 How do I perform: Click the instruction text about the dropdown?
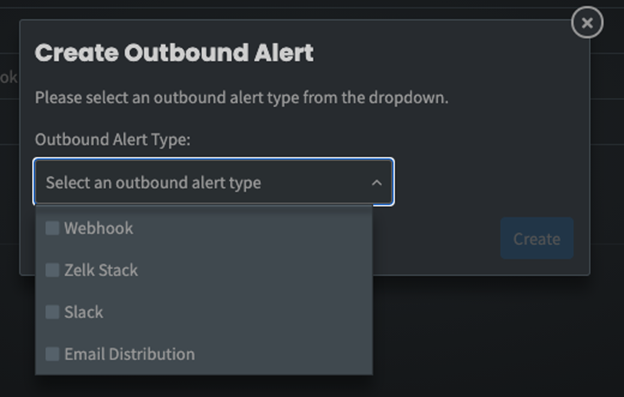click(x=242, y=97)
